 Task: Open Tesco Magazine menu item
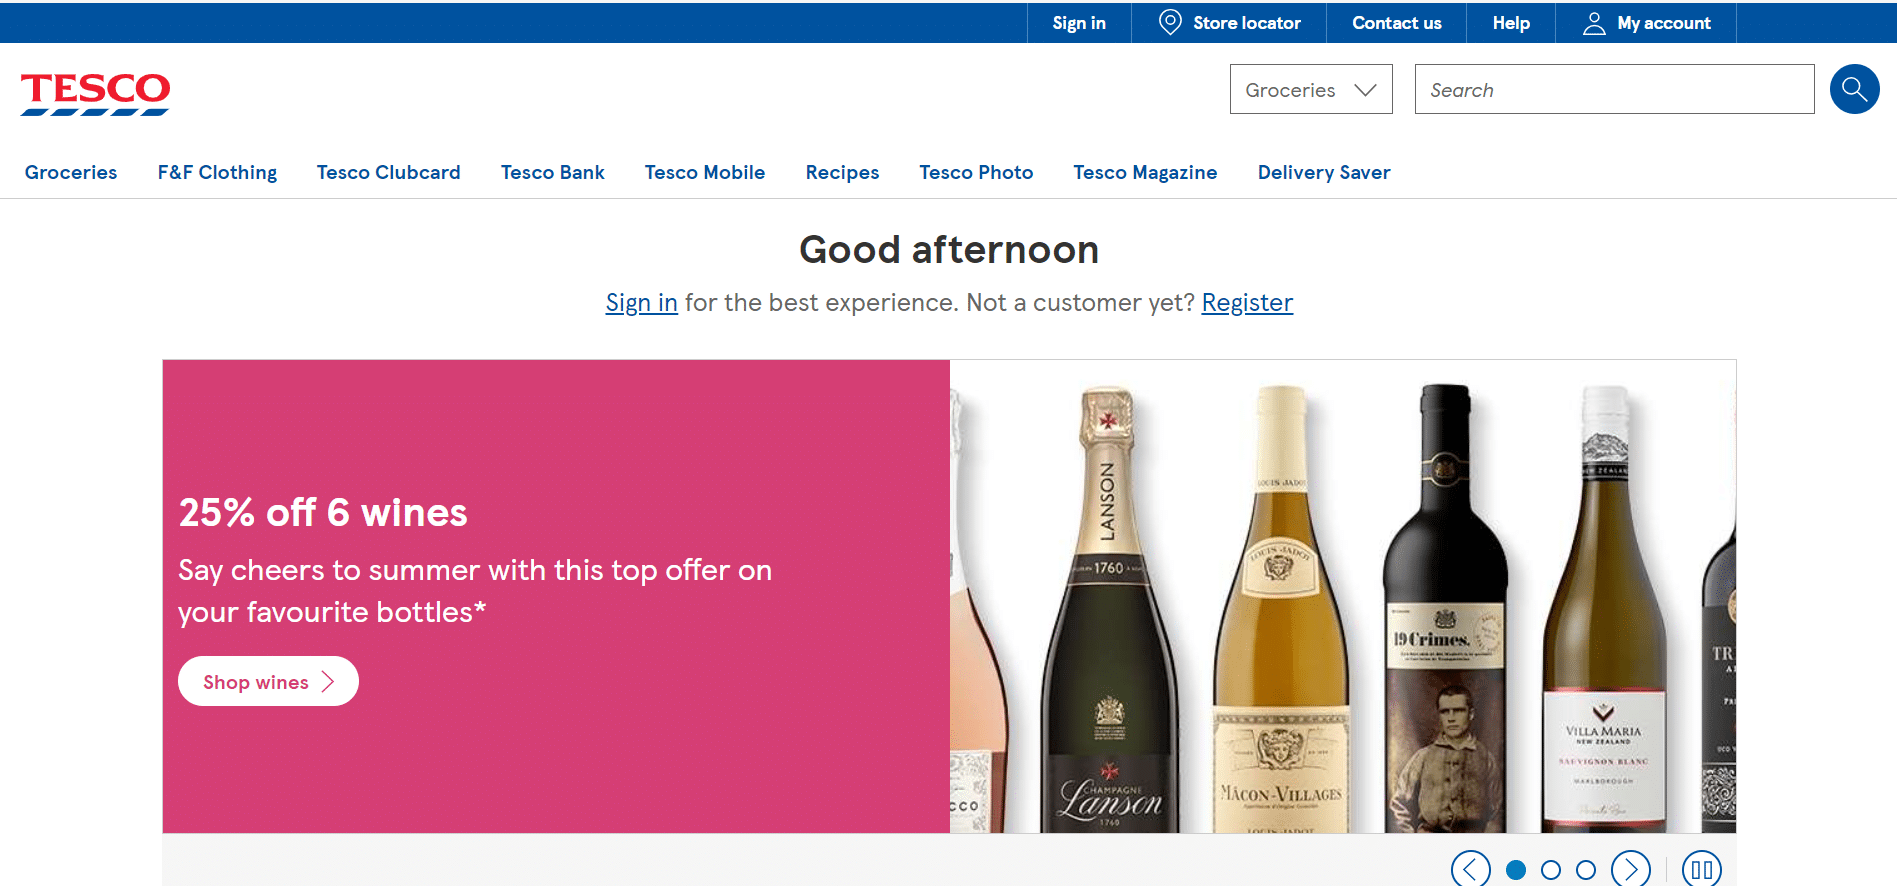tap(1145, 172)
